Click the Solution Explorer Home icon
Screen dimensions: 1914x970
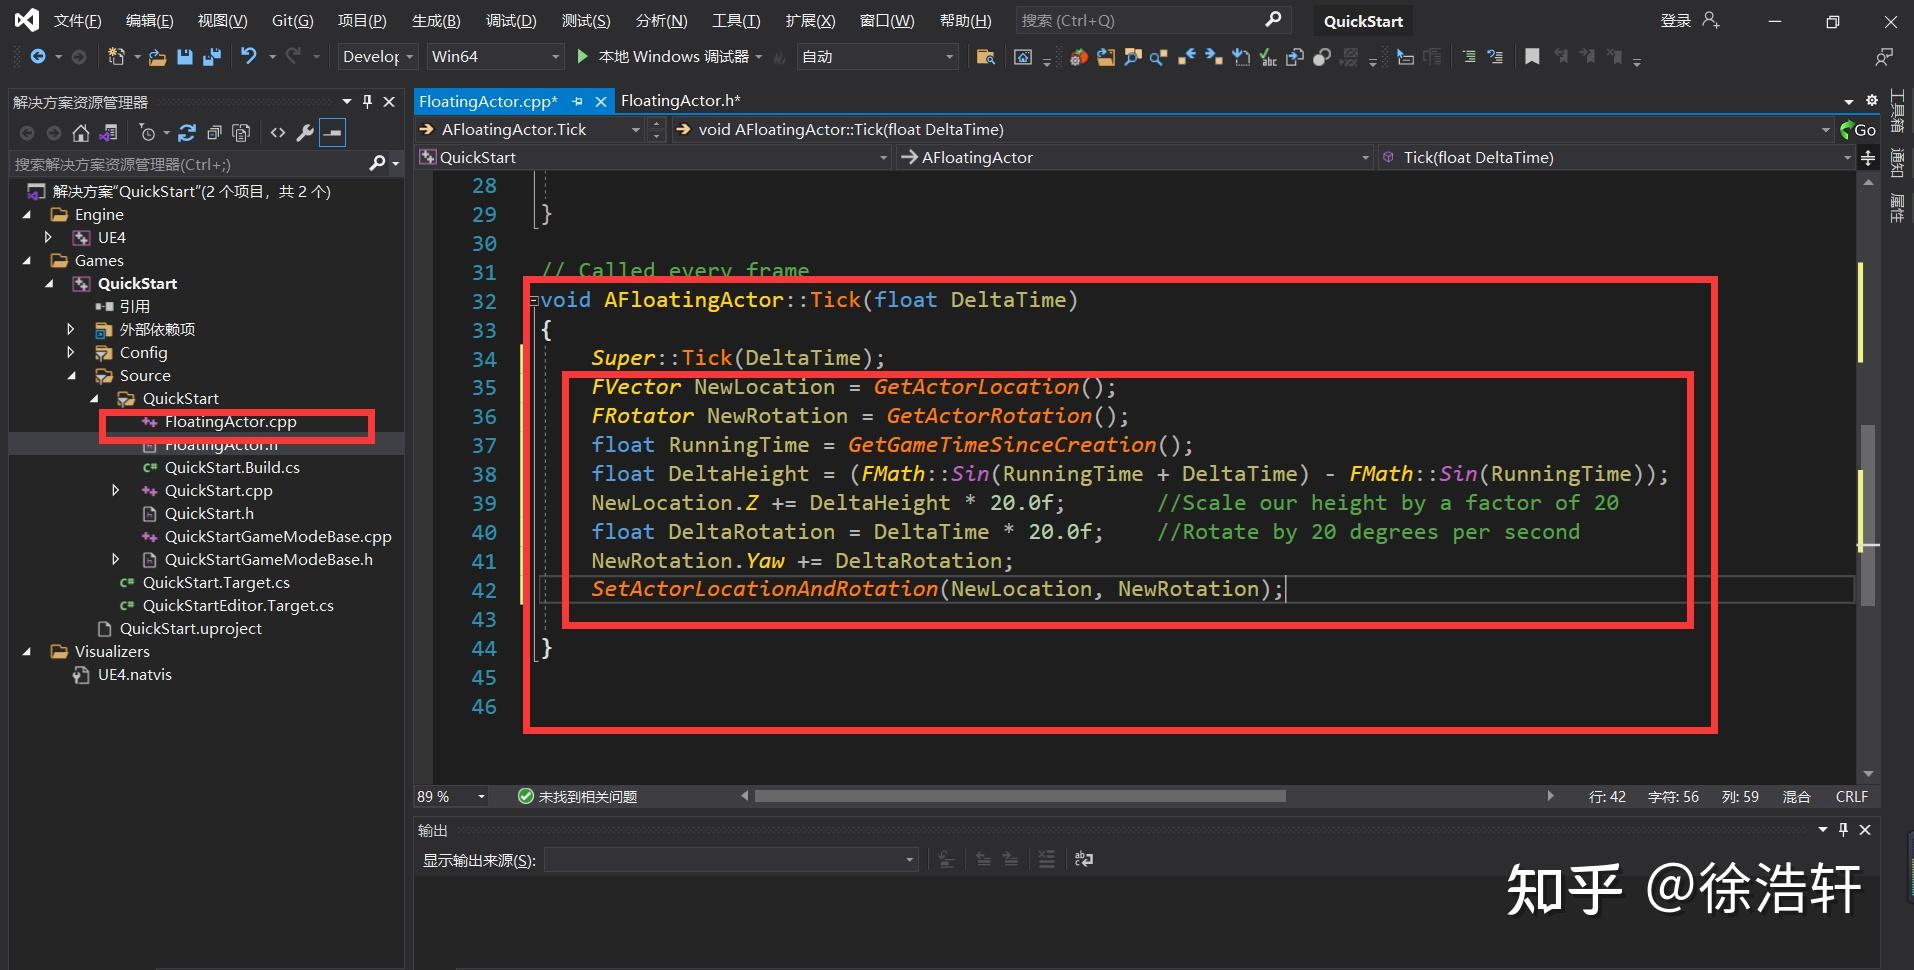81,132
